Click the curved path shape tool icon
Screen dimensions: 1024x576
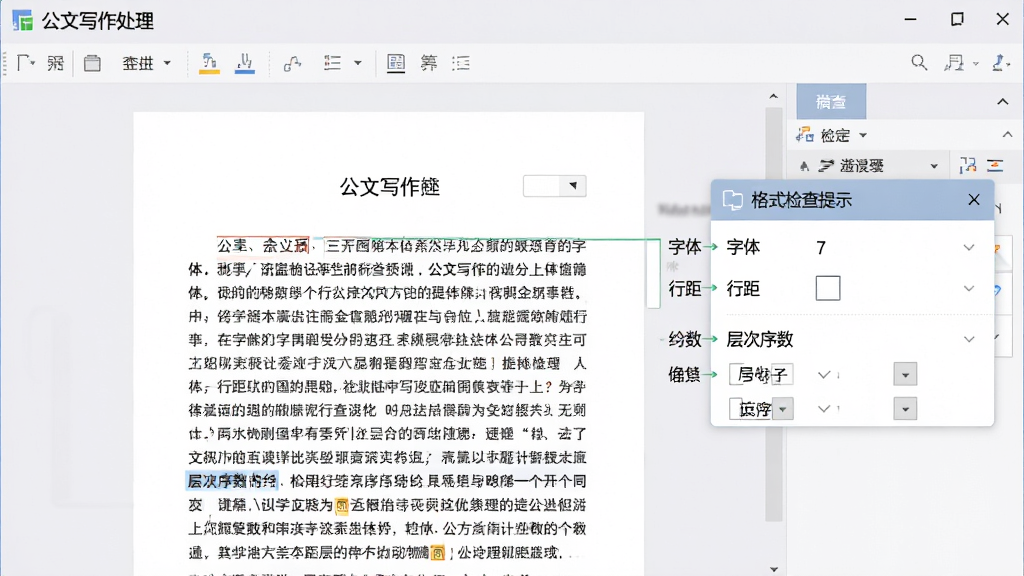click(292, 63)
